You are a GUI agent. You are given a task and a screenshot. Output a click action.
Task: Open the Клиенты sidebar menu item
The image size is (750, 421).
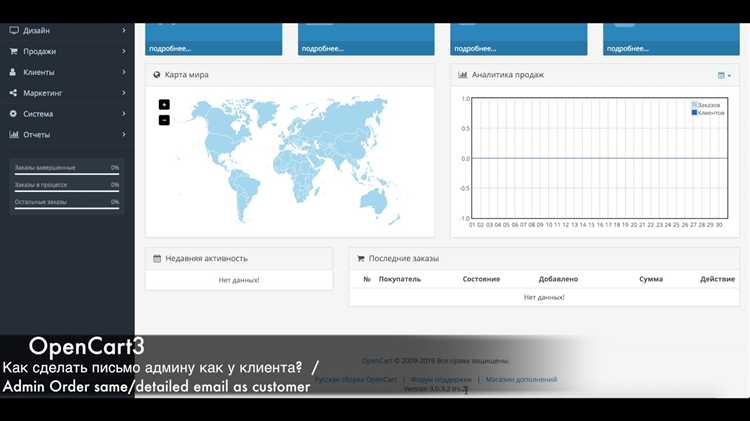pyautogui.click(x=67, y=72)
